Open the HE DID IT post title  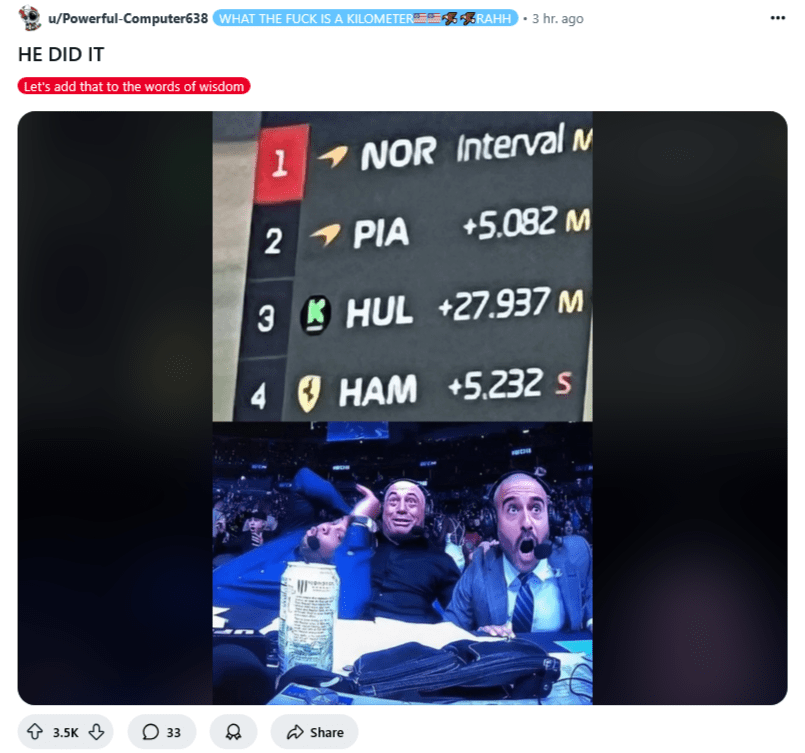(61, 54)
